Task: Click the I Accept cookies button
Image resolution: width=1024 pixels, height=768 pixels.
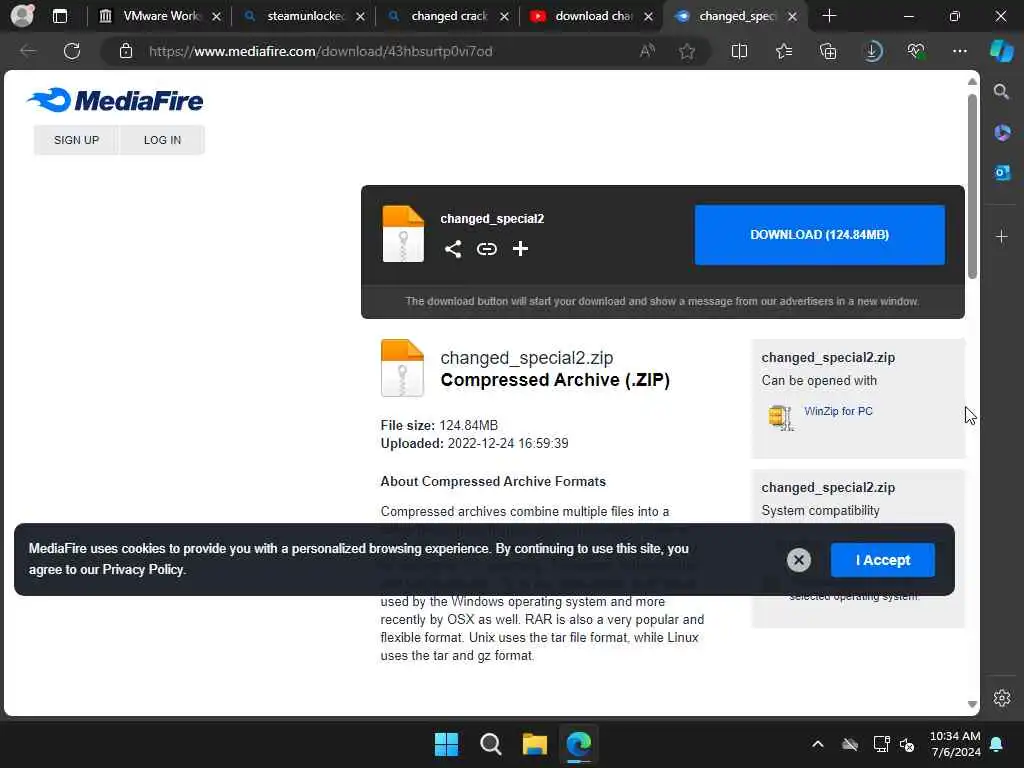Action: pos(882,560)
